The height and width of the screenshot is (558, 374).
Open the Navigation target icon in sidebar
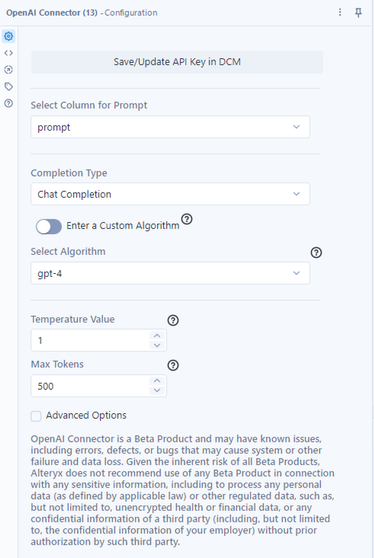(9, 70)
